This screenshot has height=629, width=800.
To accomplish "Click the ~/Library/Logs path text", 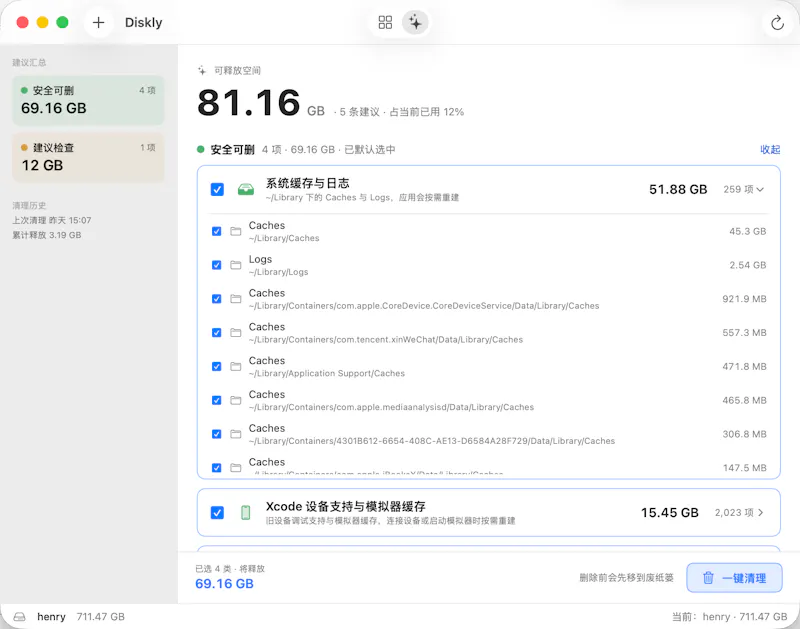I will [279, 272].
